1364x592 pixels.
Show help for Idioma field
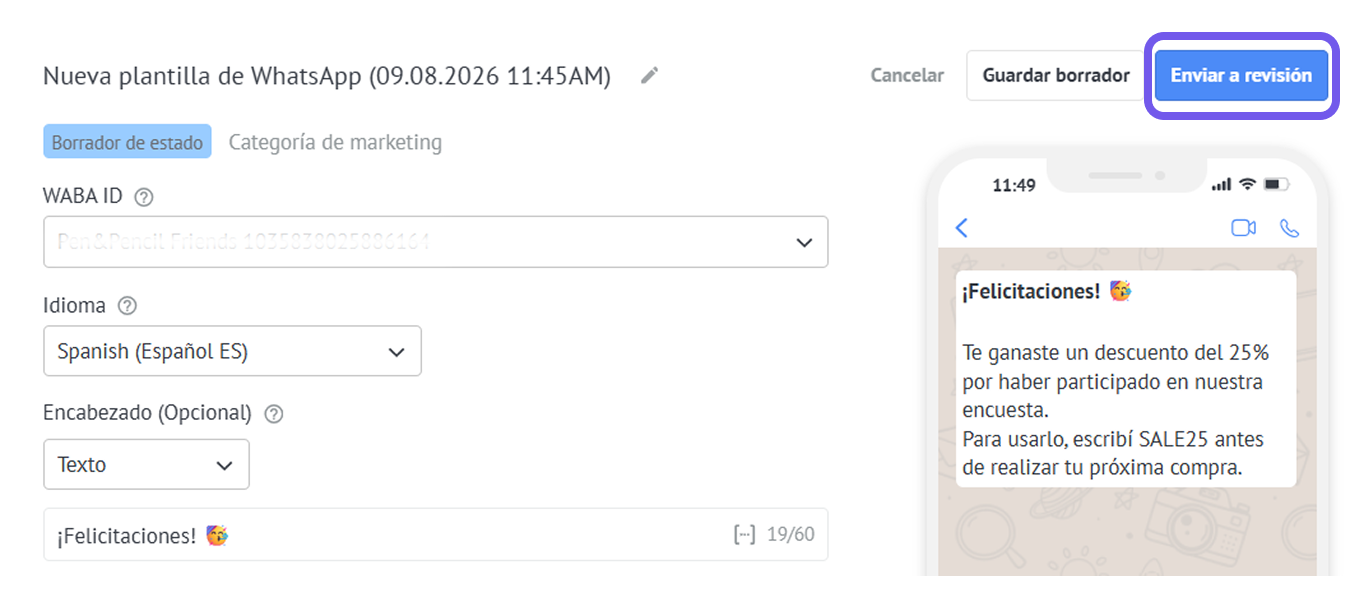pos(127,305)
